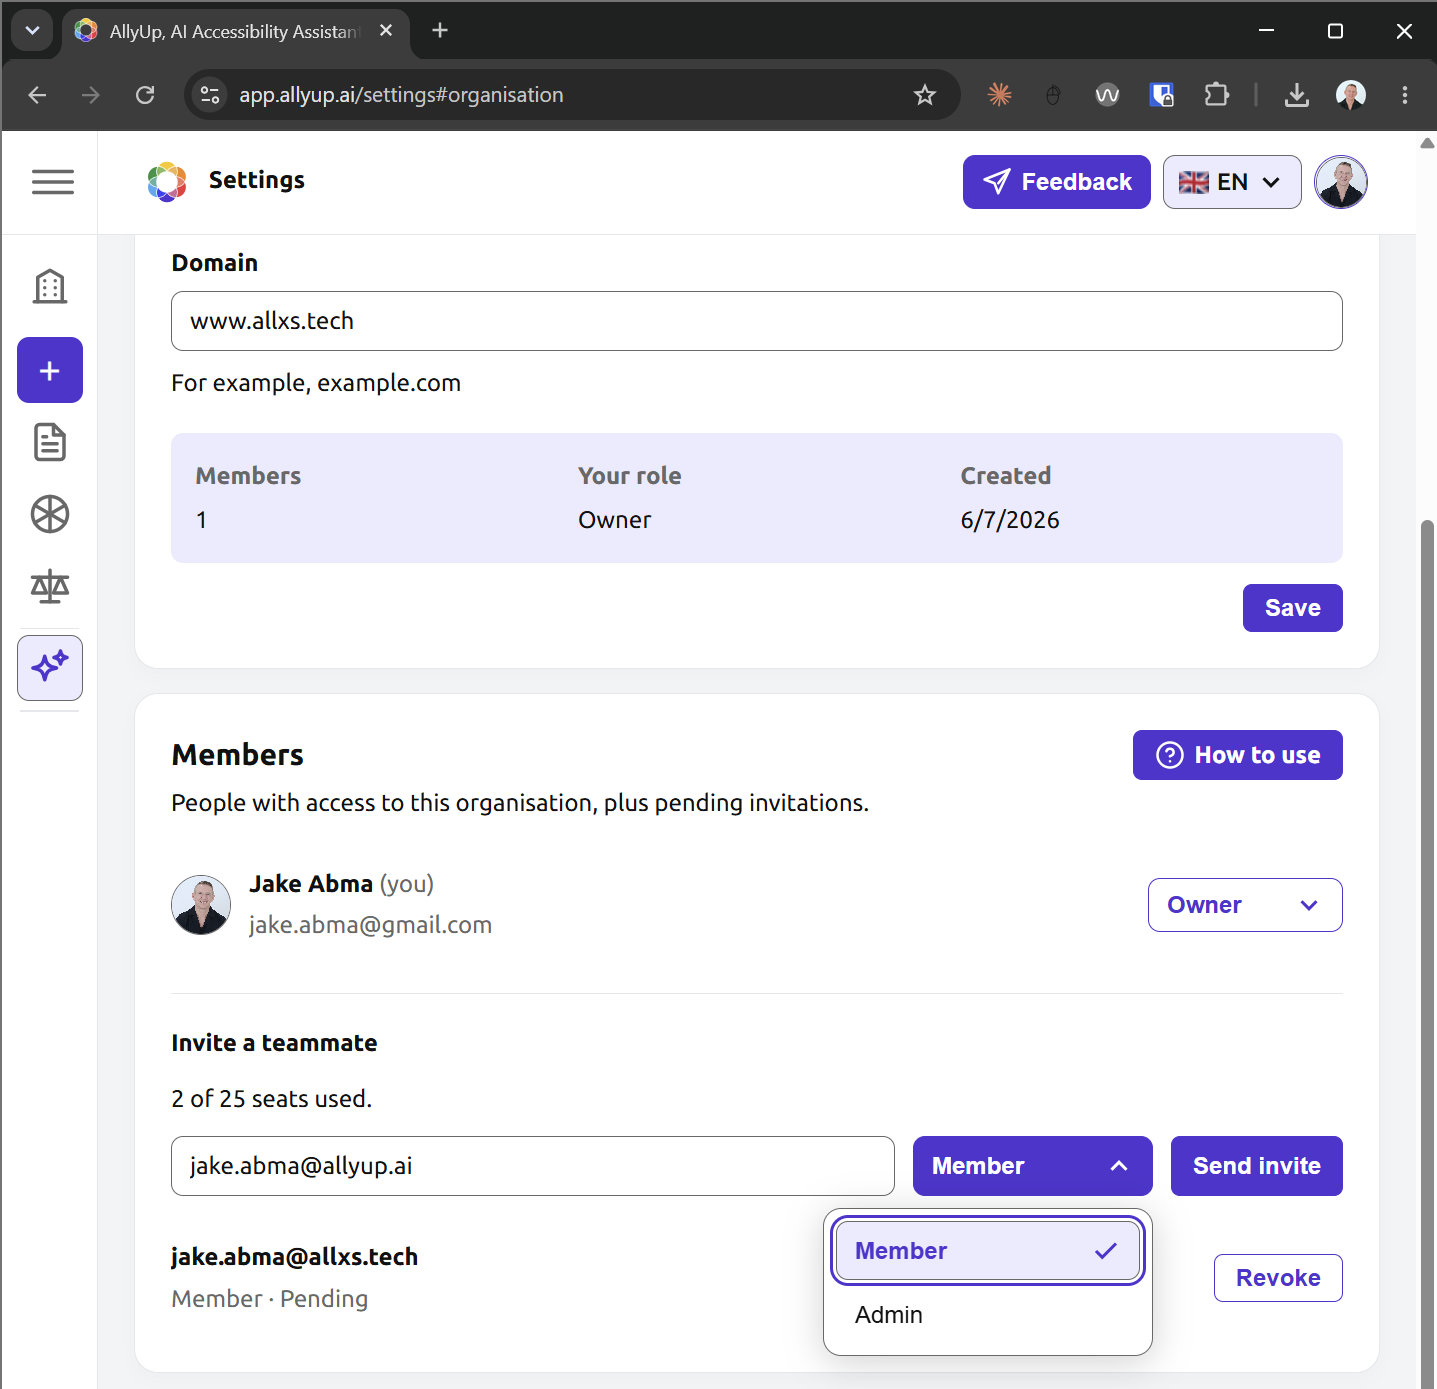Viewport: 1437px width, 1389px height.
Task: Open the sparkles AI icon in sidebar
Action: 50,667
